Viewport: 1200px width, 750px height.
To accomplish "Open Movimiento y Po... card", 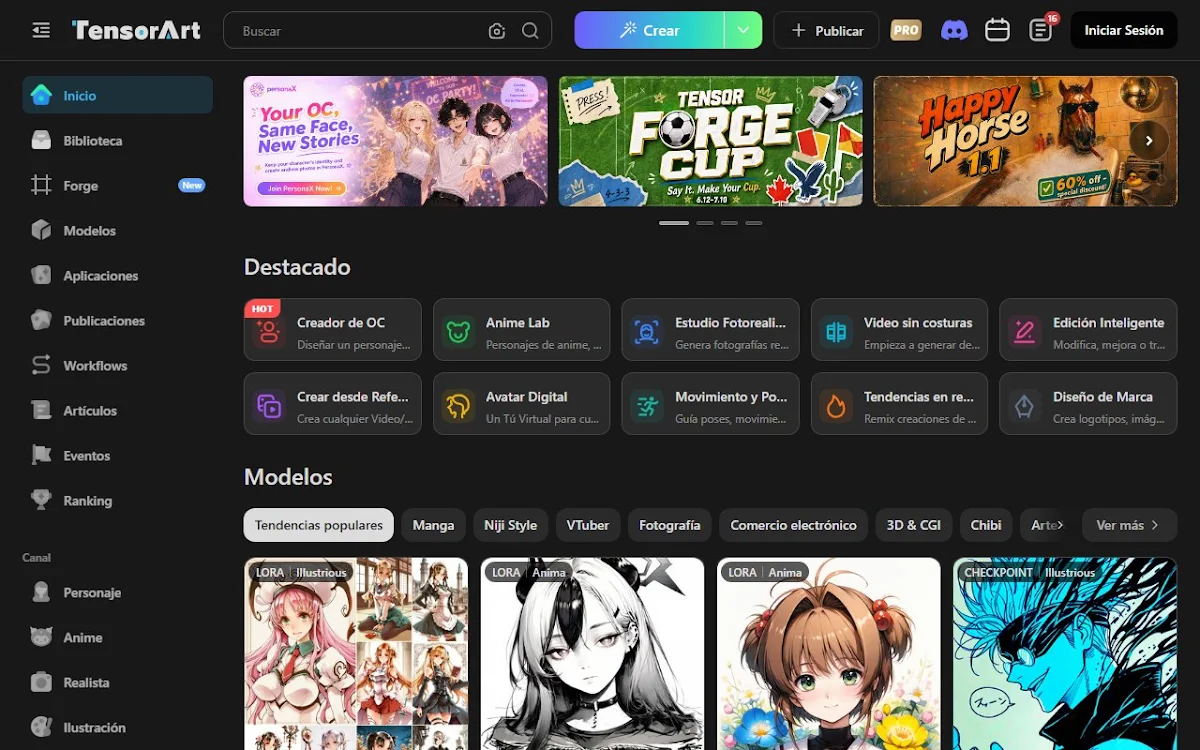I will [x=710, y=403].
